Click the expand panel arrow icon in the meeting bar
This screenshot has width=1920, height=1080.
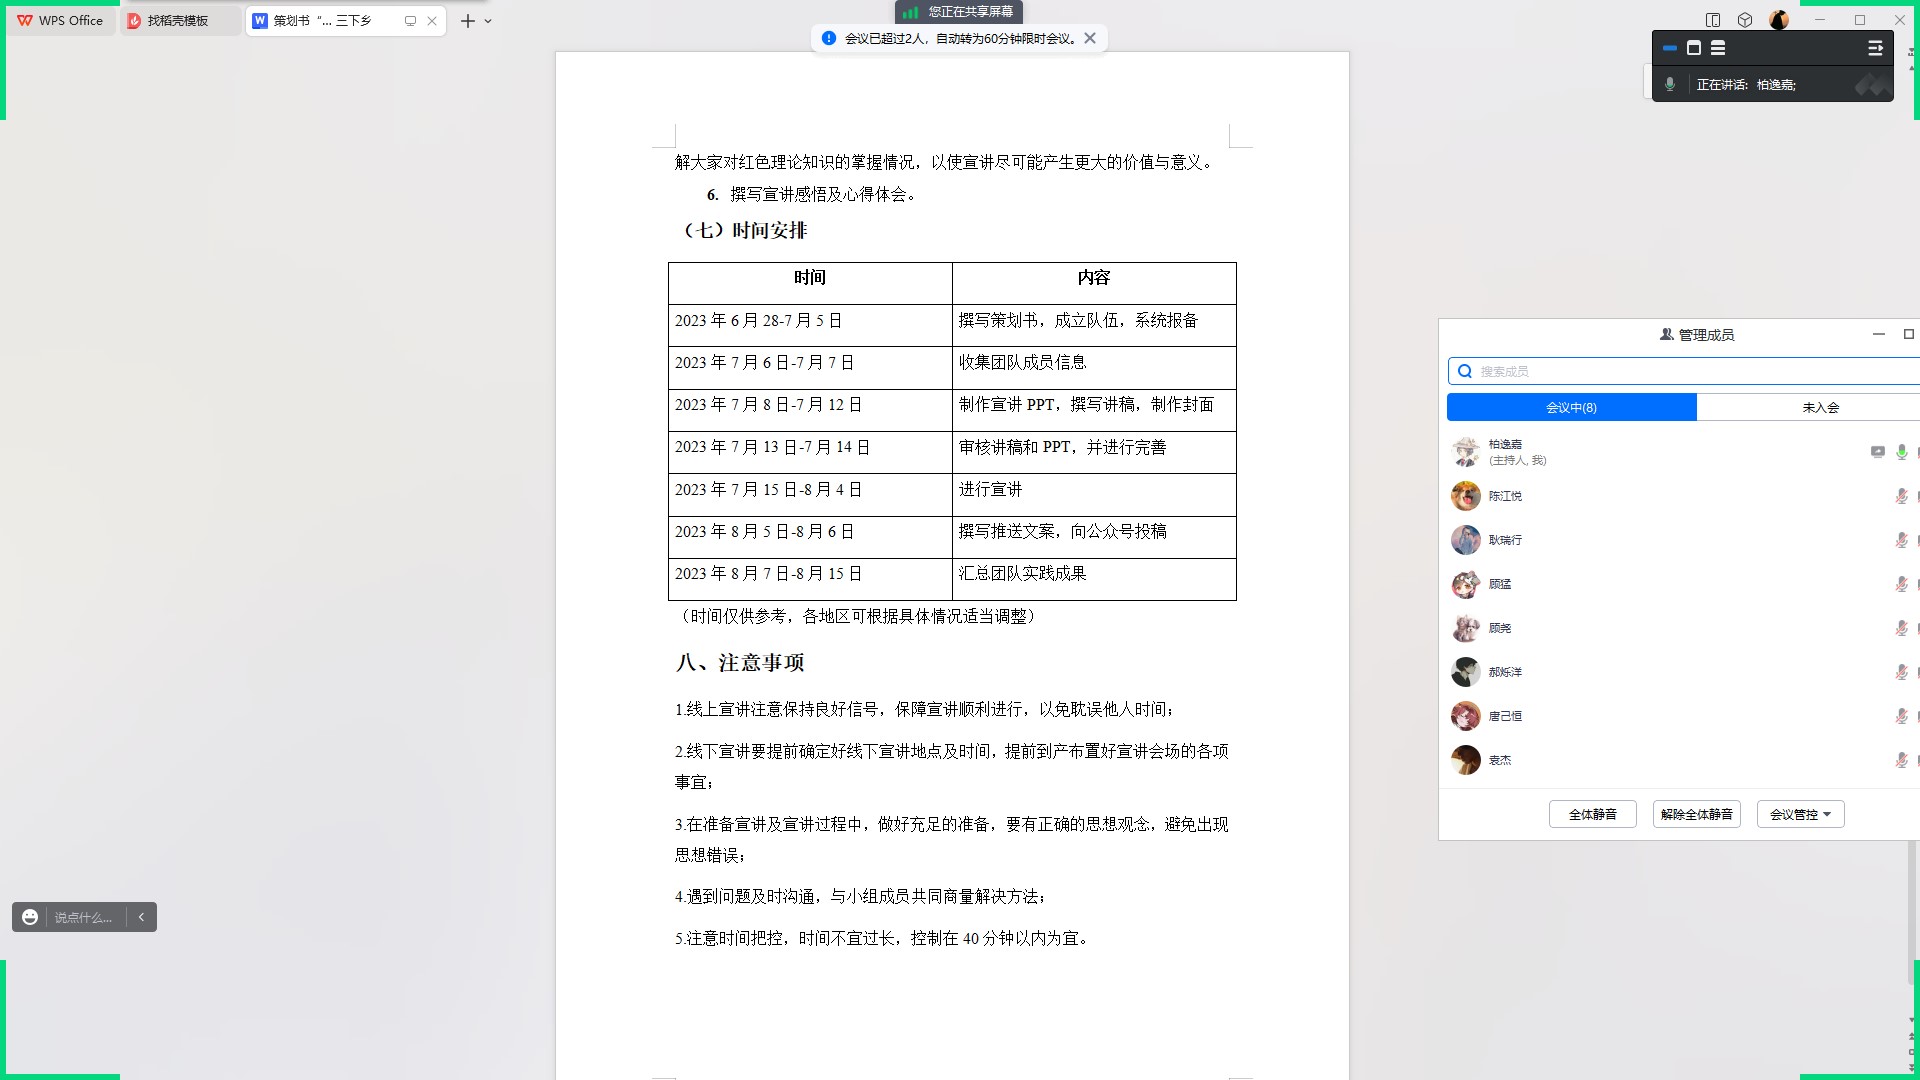(1876, 48)
